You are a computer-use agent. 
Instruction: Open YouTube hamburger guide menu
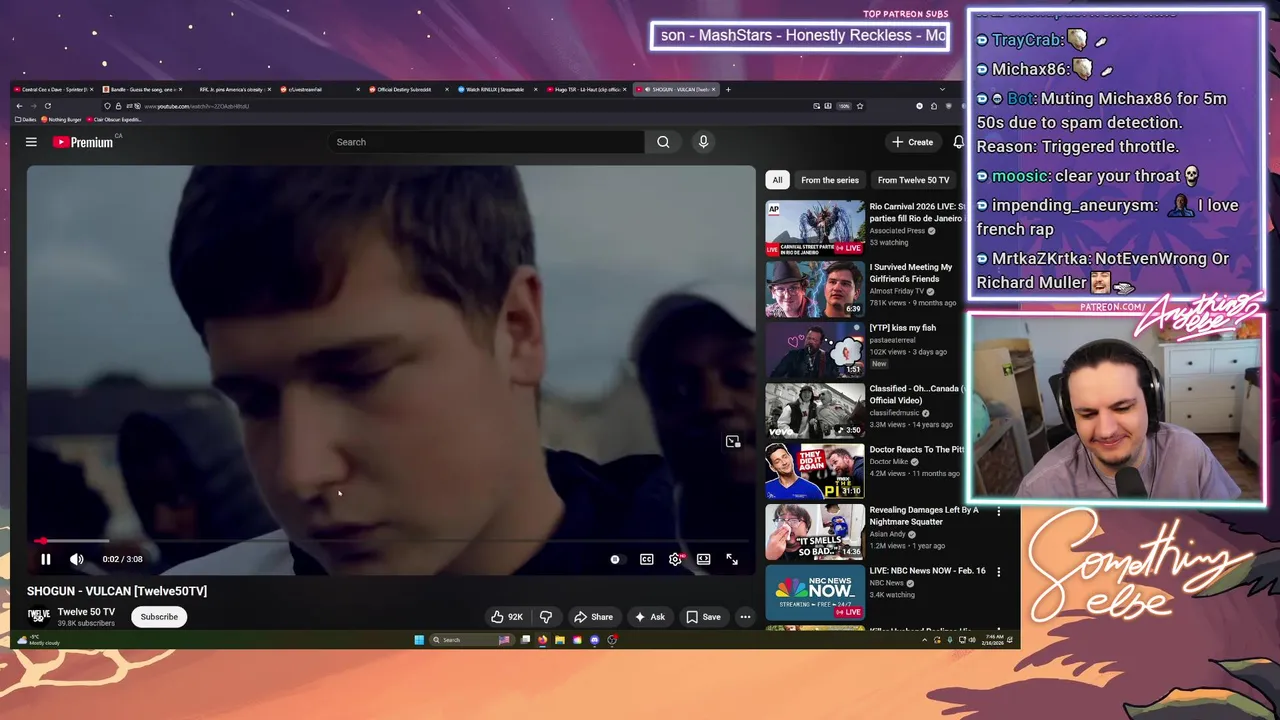[x=31, y=142]
